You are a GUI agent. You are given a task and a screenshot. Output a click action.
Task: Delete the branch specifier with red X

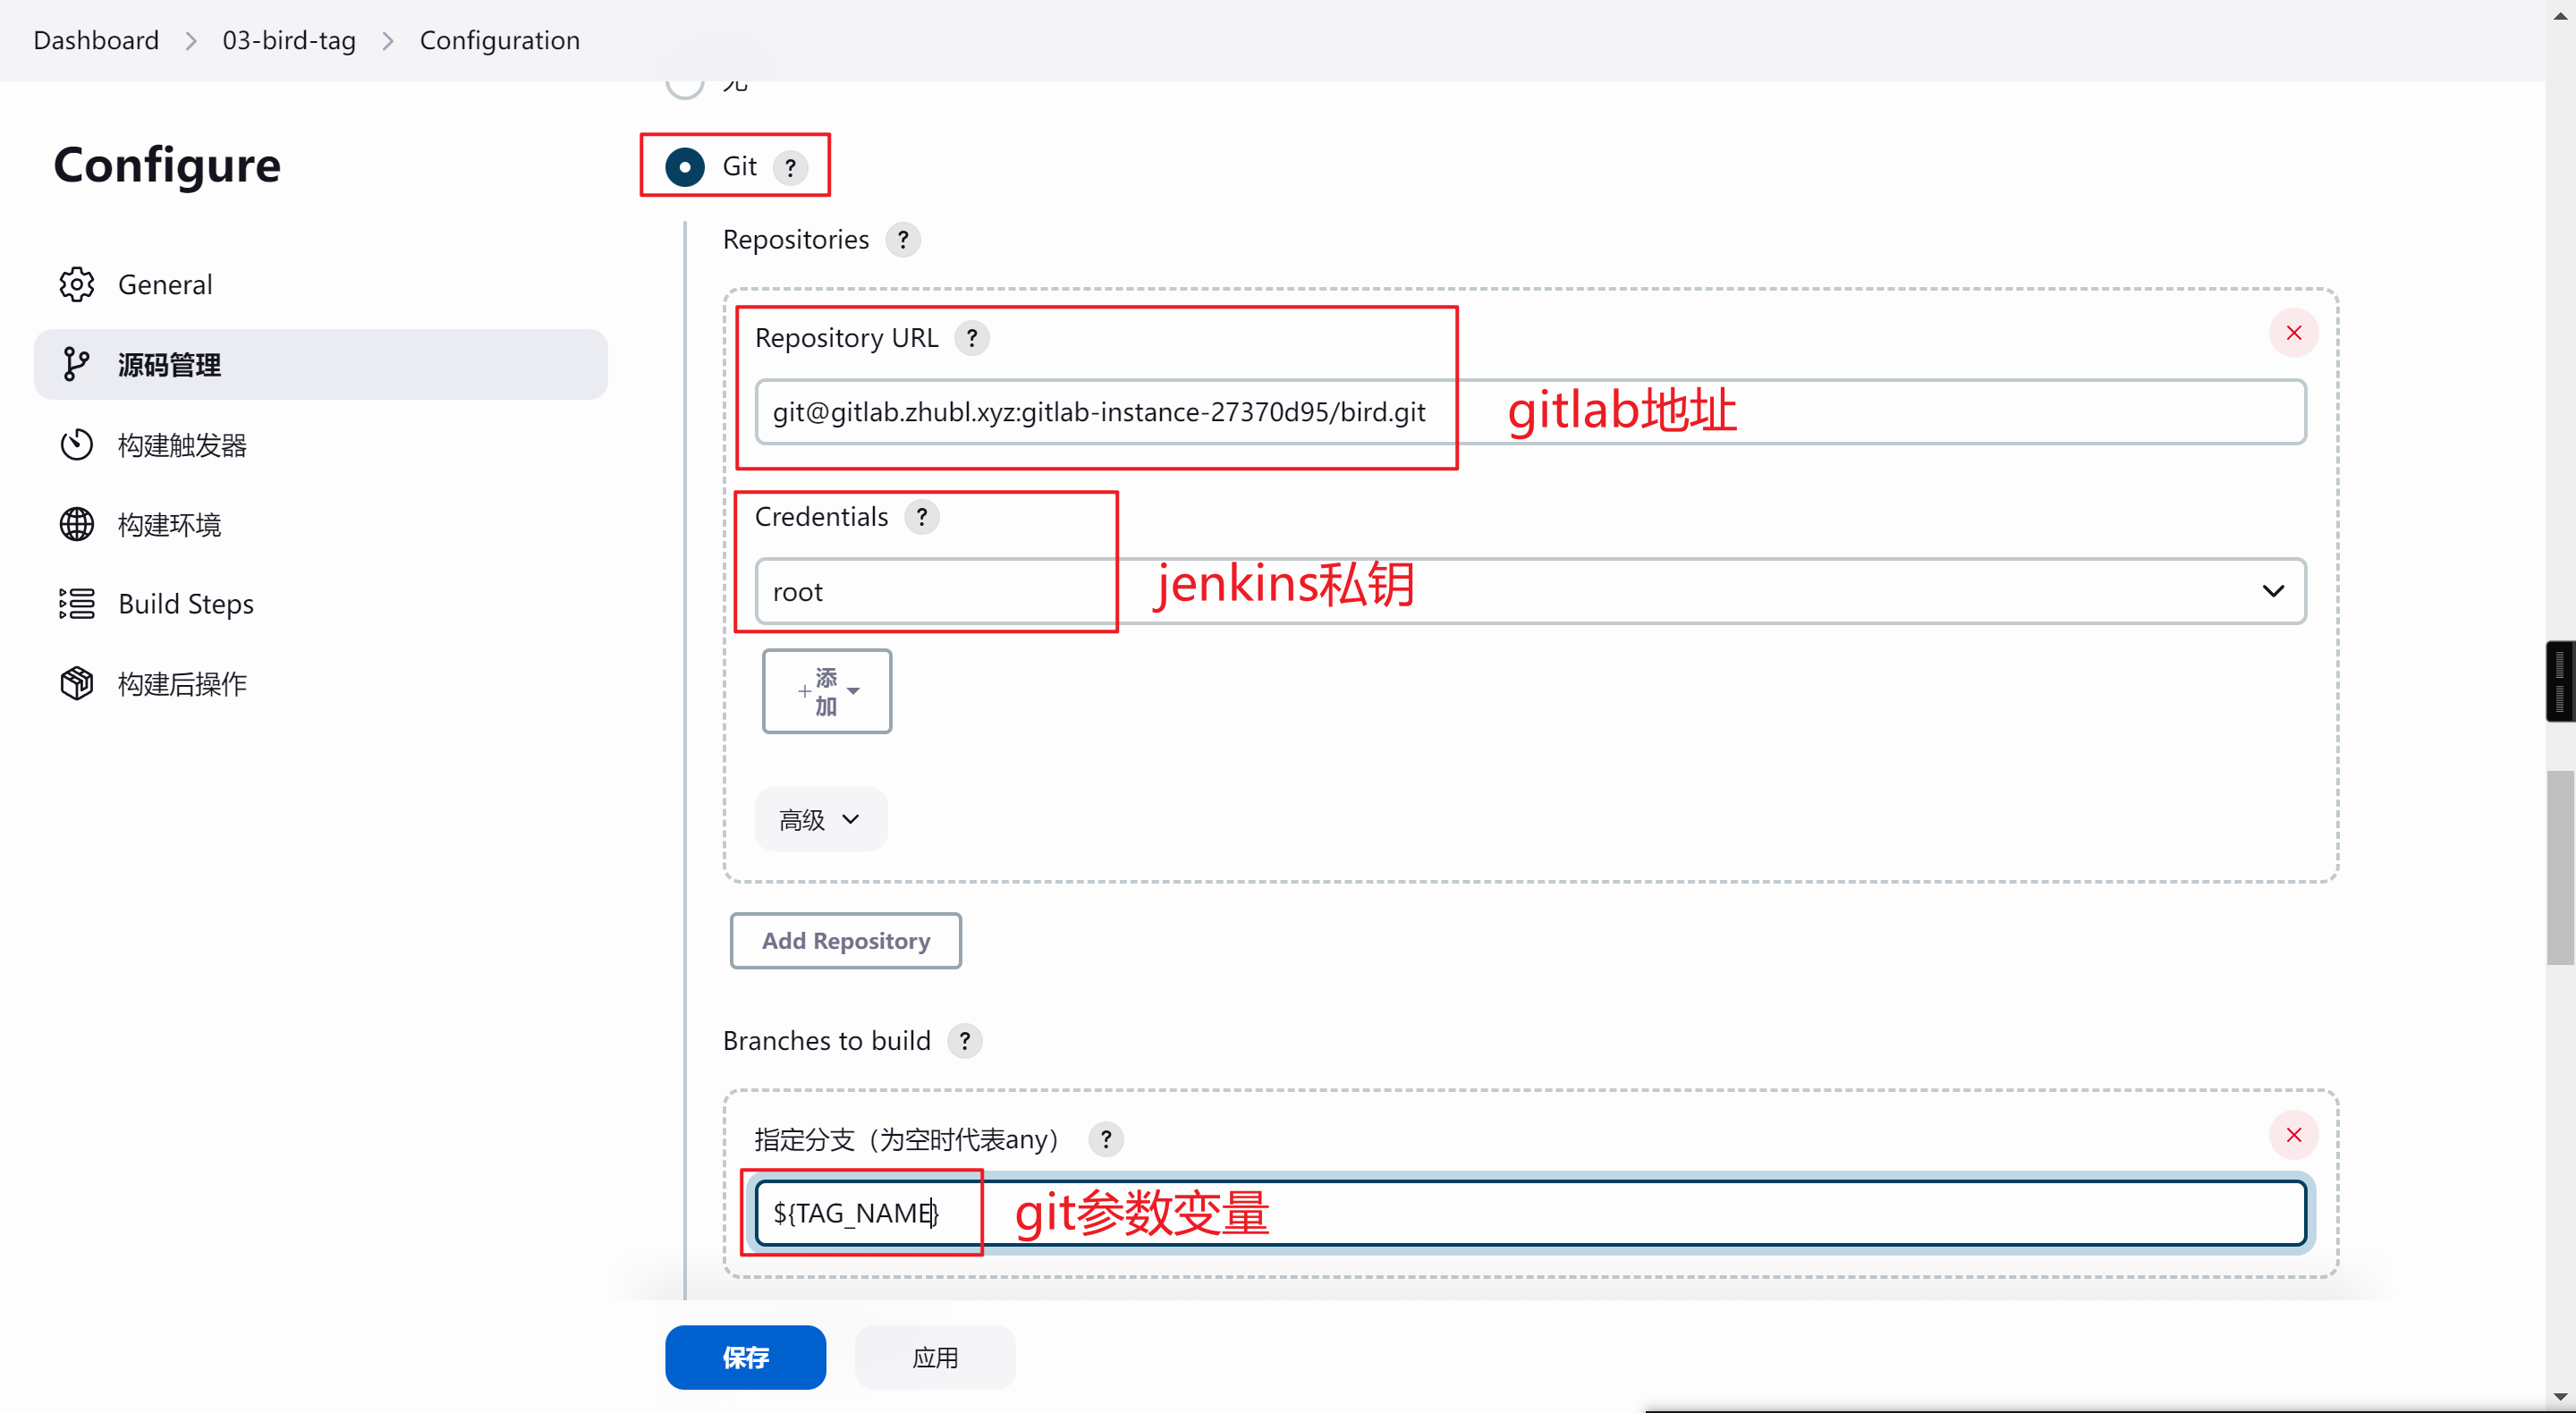[x=2293, y=1135]
